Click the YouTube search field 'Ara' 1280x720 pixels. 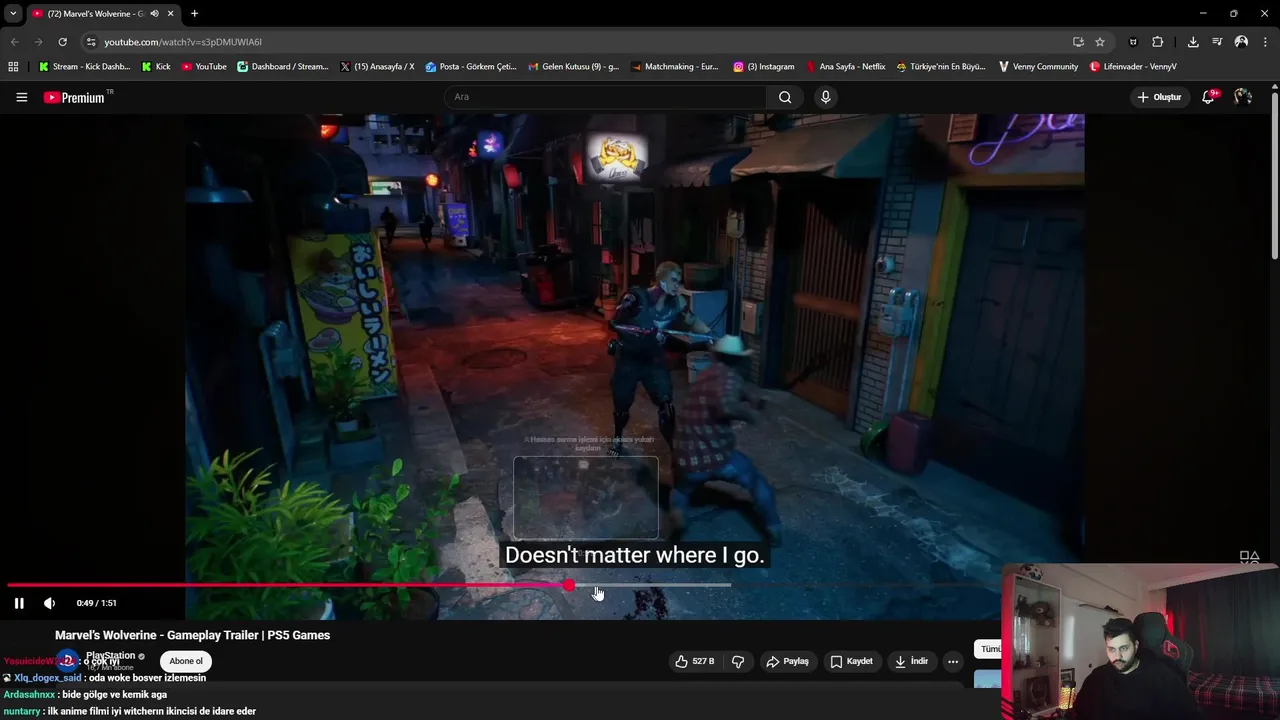[605, 97]
